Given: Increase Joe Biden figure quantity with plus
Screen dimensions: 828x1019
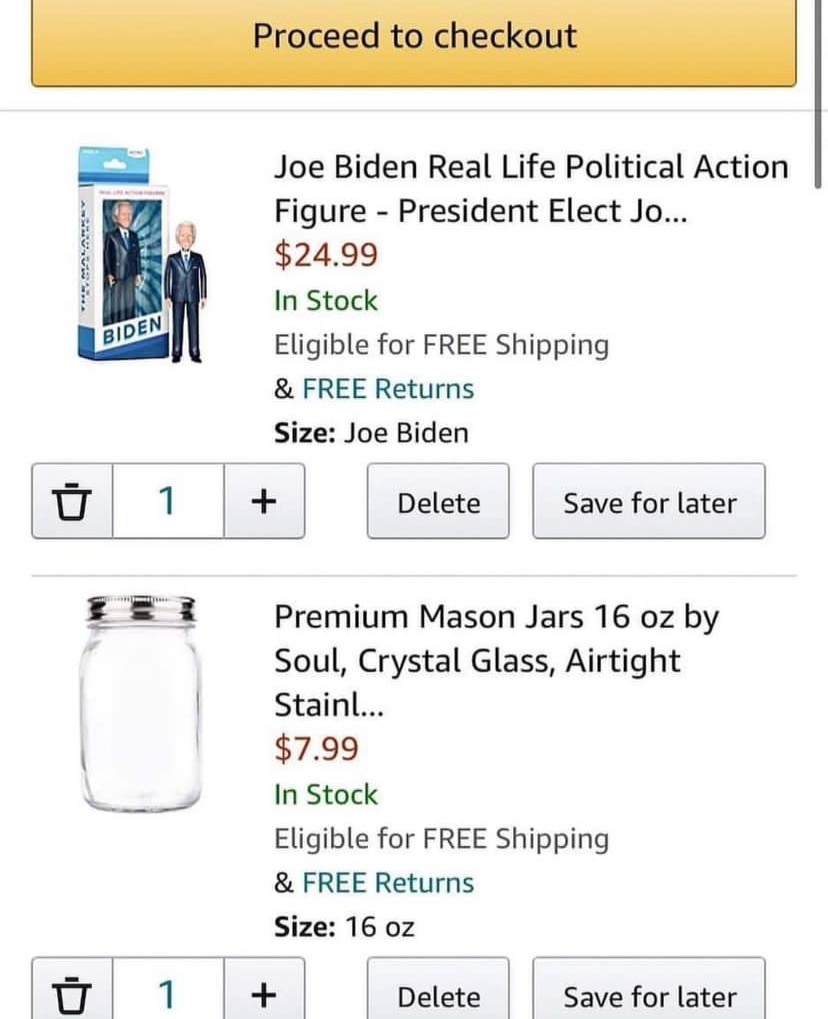Looking at the screenshot, I should click(x=264, y=501).
